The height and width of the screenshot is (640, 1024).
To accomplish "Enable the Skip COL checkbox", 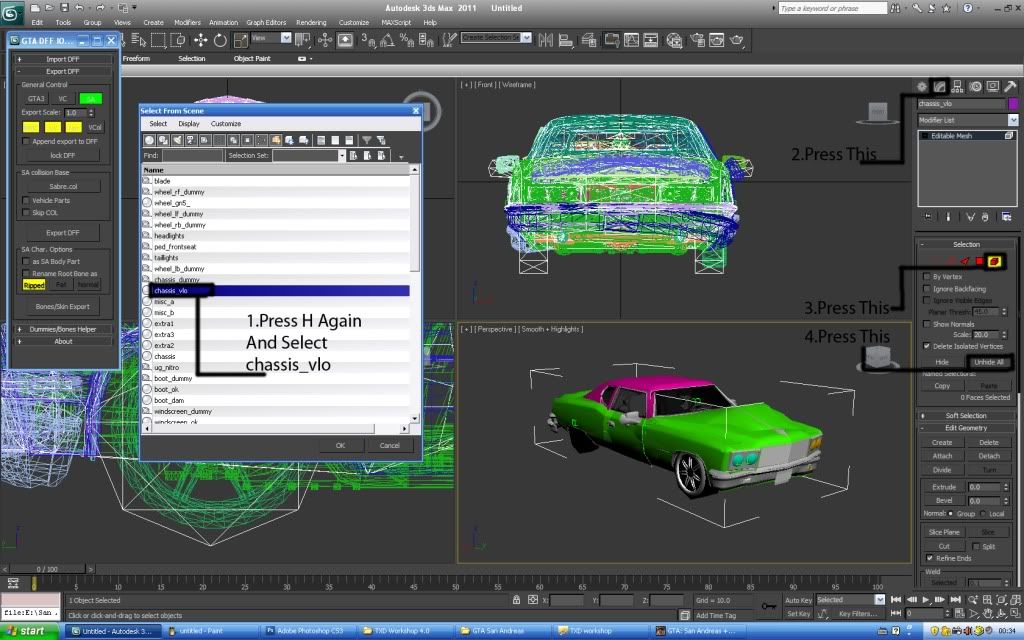I will point(25,212).
